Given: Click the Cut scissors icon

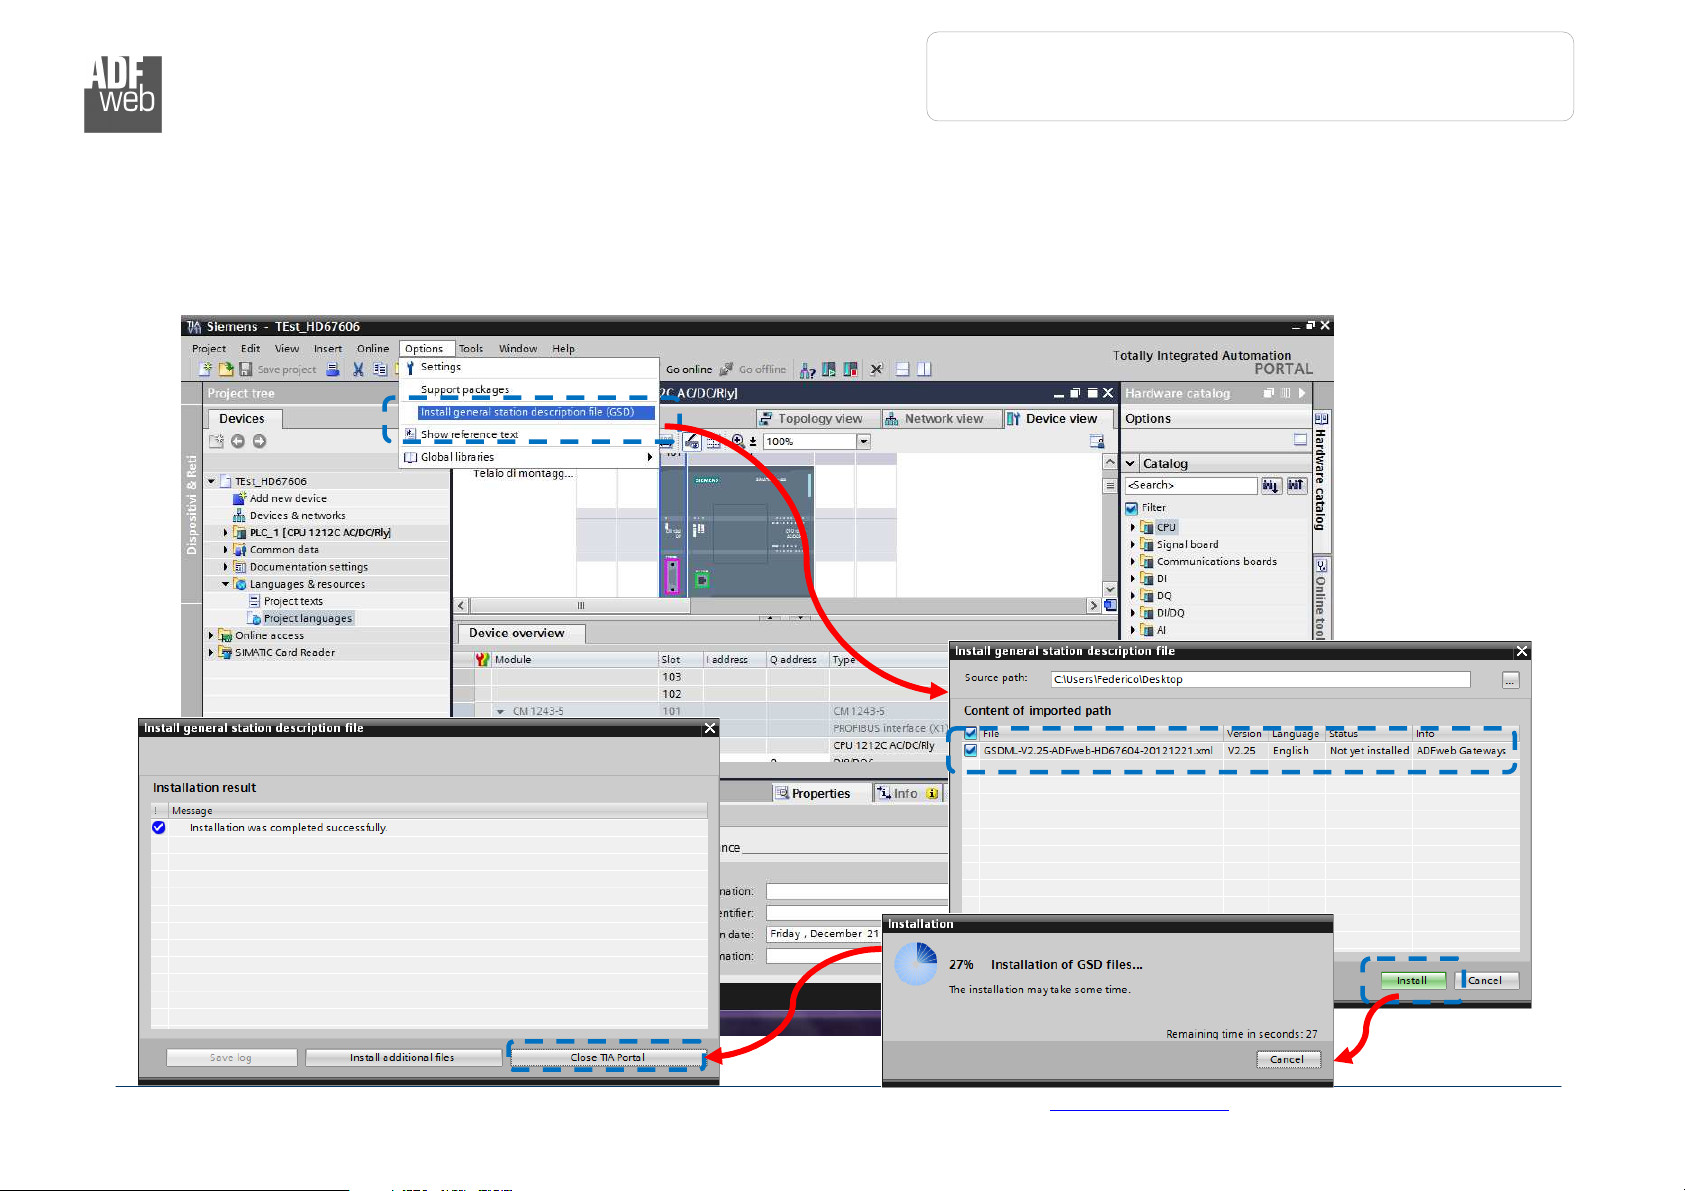Looking at the screenshot, I should click(x=358, y=369).
